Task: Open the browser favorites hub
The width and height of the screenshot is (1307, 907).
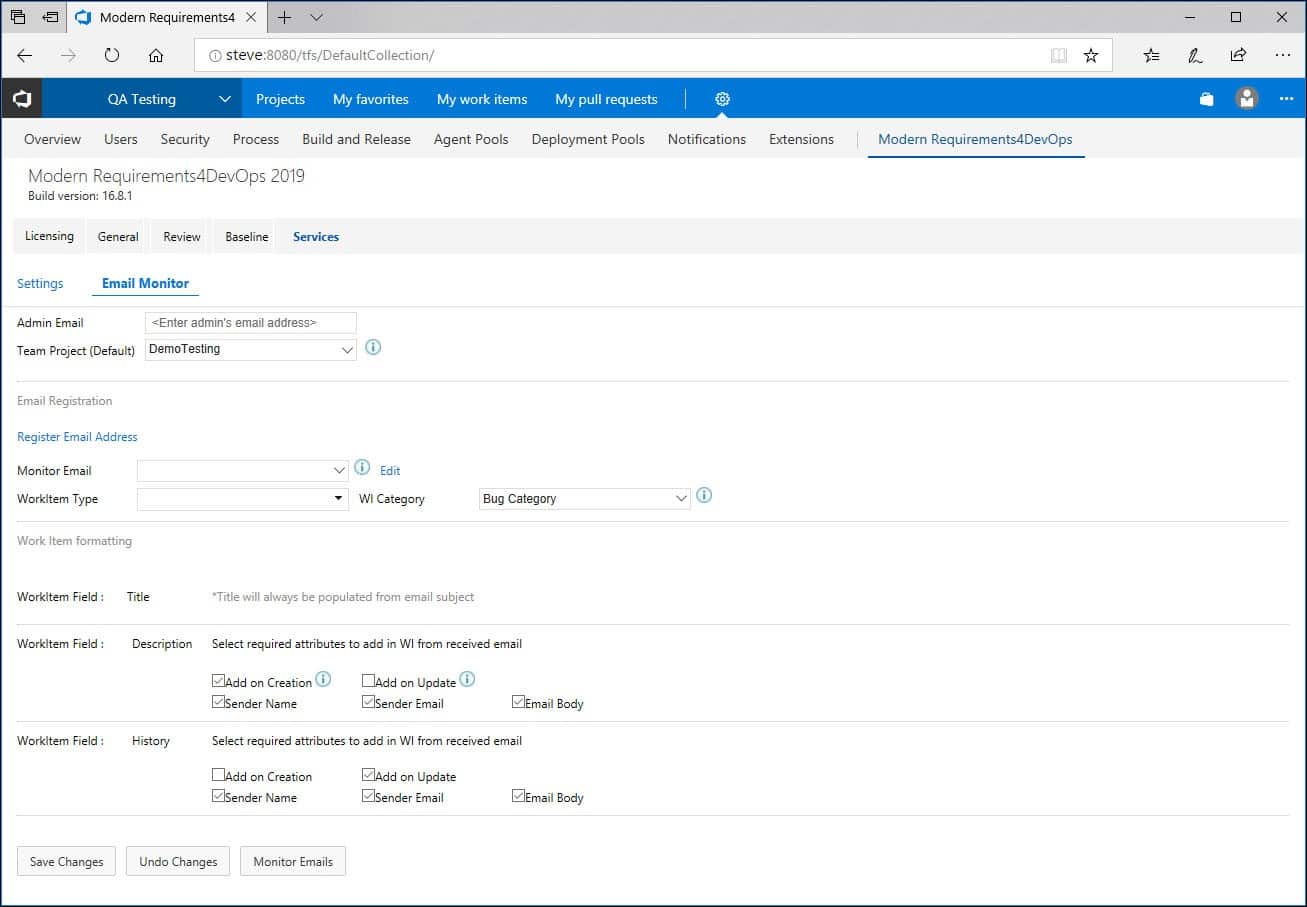Action: (1152, 55)
